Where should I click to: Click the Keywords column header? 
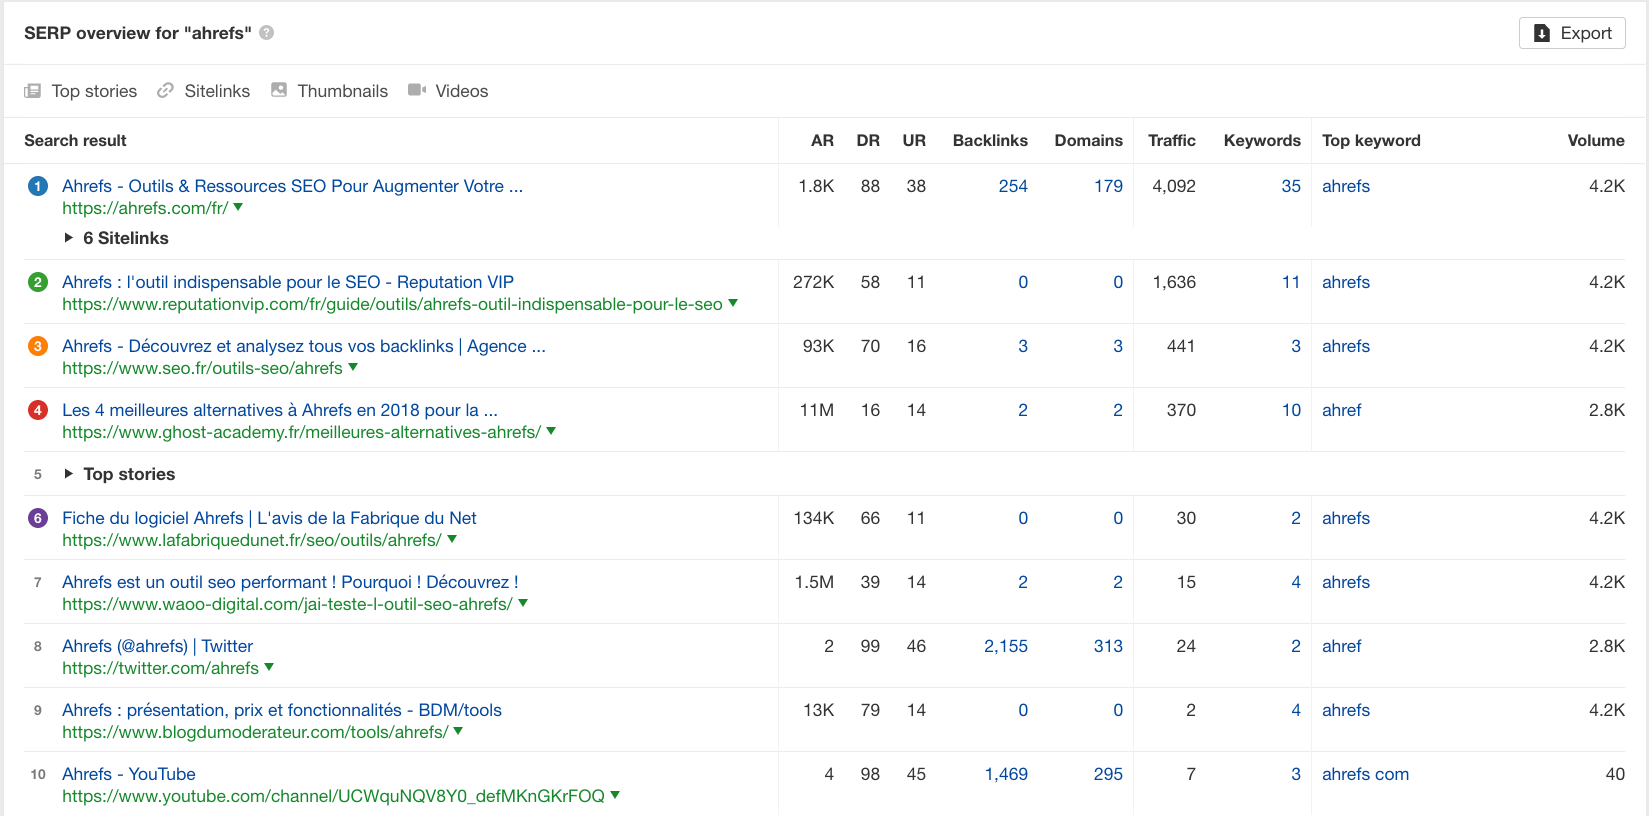1262,141
